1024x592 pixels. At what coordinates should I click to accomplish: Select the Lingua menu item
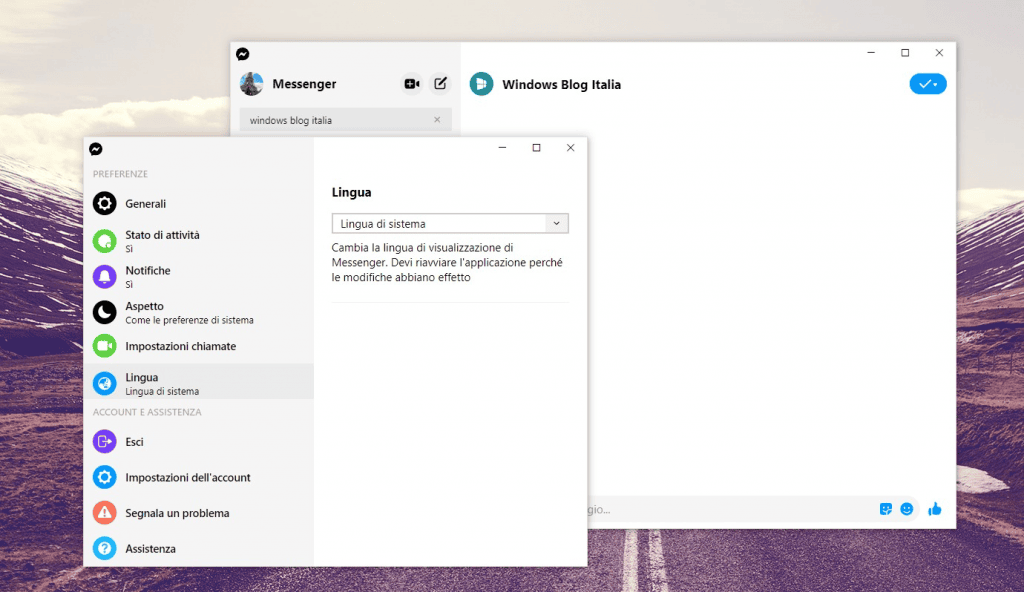[142, 383]
